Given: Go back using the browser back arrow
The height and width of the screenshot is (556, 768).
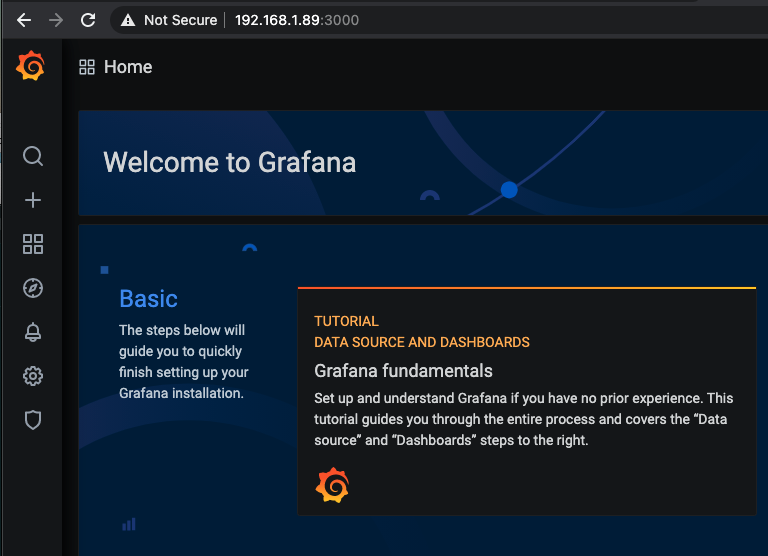Looking at the screenshot, I should click(24, 20).
